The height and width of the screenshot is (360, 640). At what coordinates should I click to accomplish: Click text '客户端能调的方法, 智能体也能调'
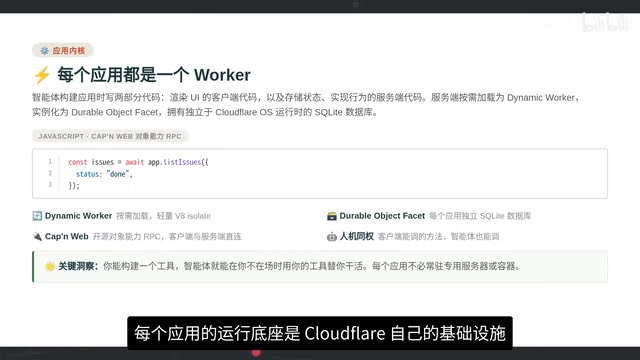(438, 236)
